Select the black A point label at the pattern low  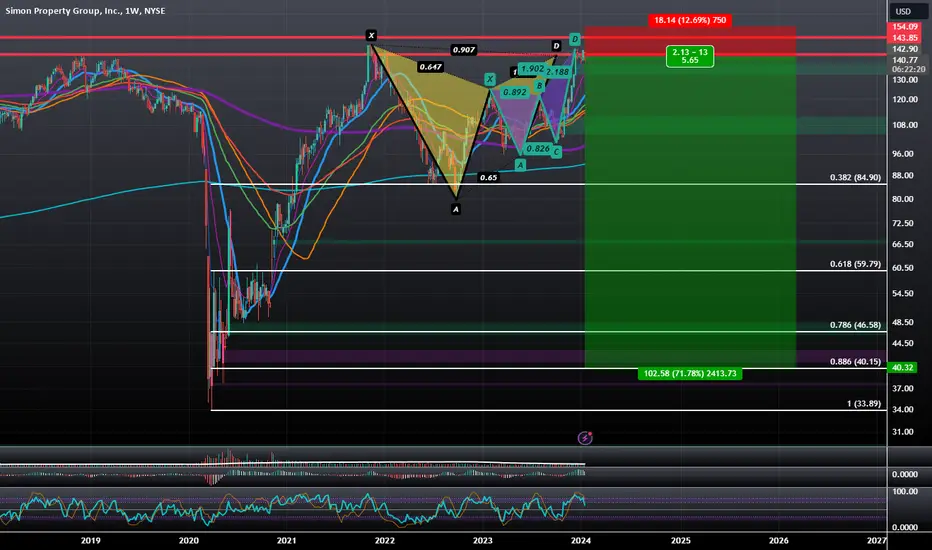pyautogui.click(x=456, y=209)
